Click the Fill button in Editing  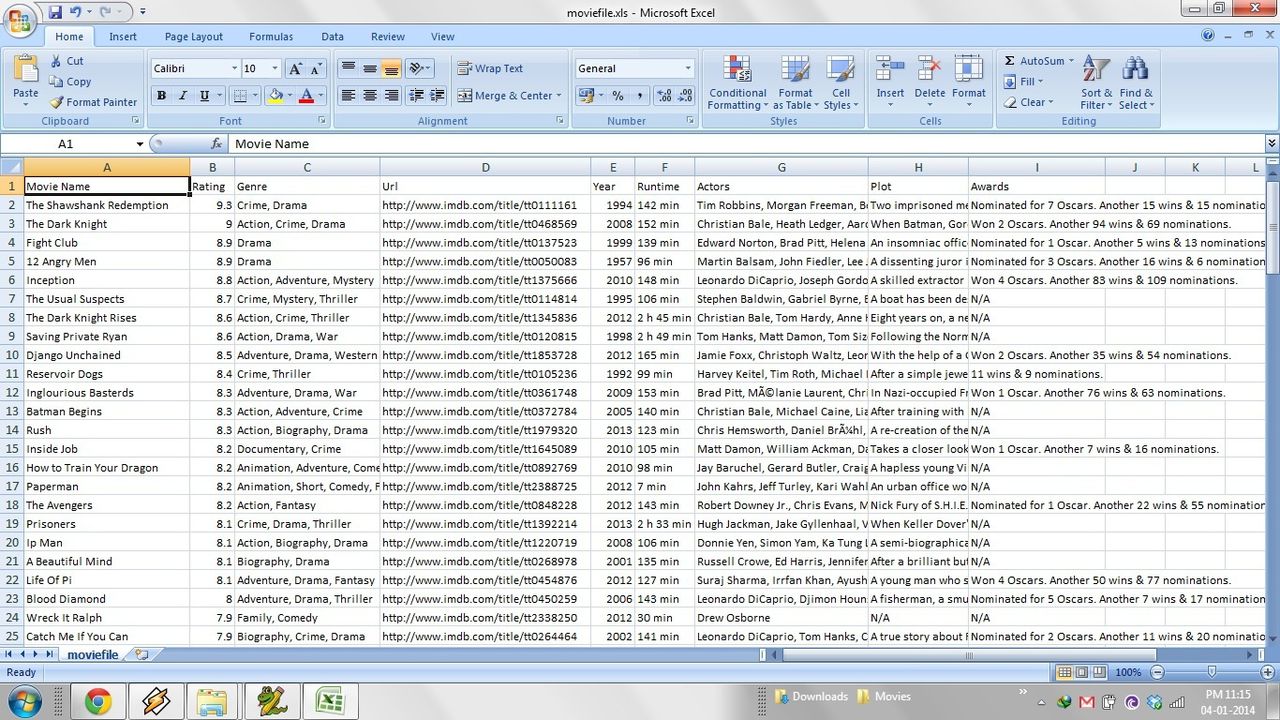1023,82
